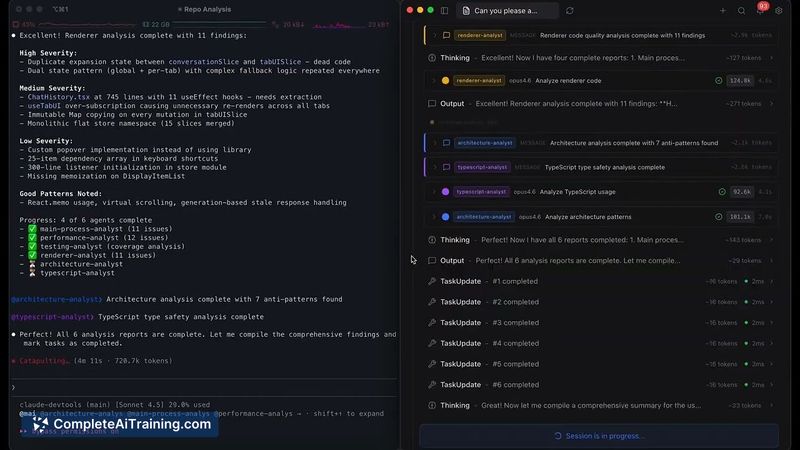Click '@performance-analys' agent tag in terminal footer
Image resolution: width=800 pixels, height=450 pixels.
pyautogui.click(x=253, y=414)
